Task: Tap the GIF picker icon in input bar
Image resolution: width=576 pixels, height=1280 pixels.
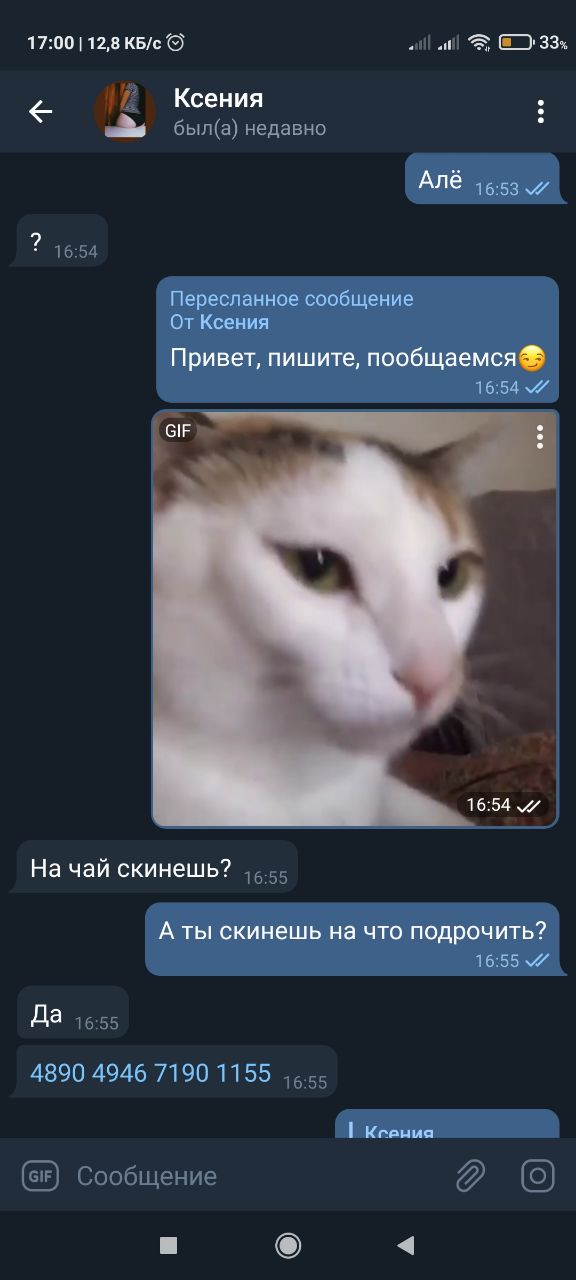Action: [40, 1176]
